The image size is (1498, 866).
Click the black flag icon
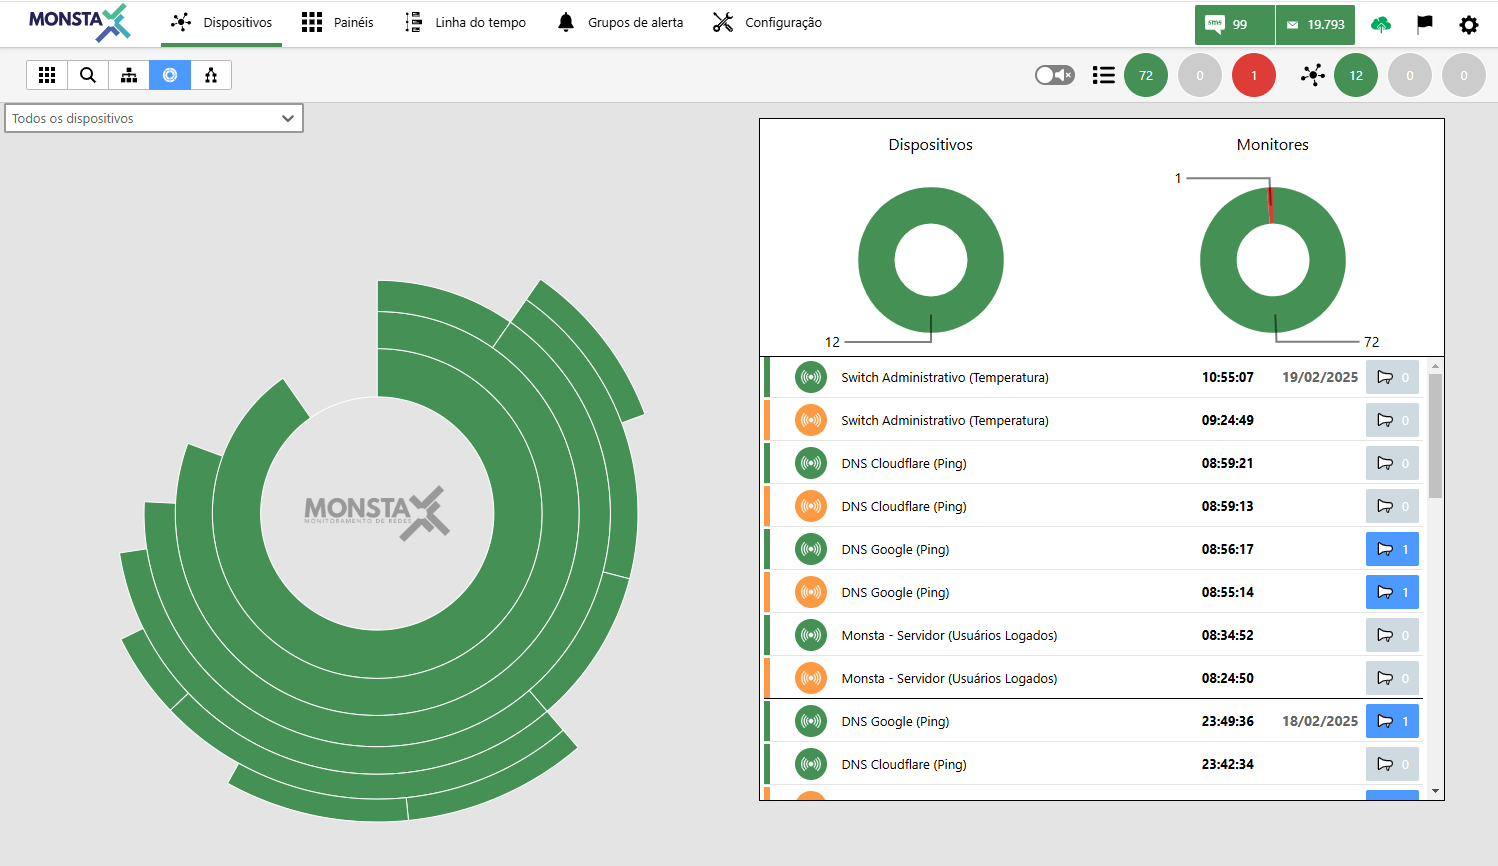tap(1425, 24)
